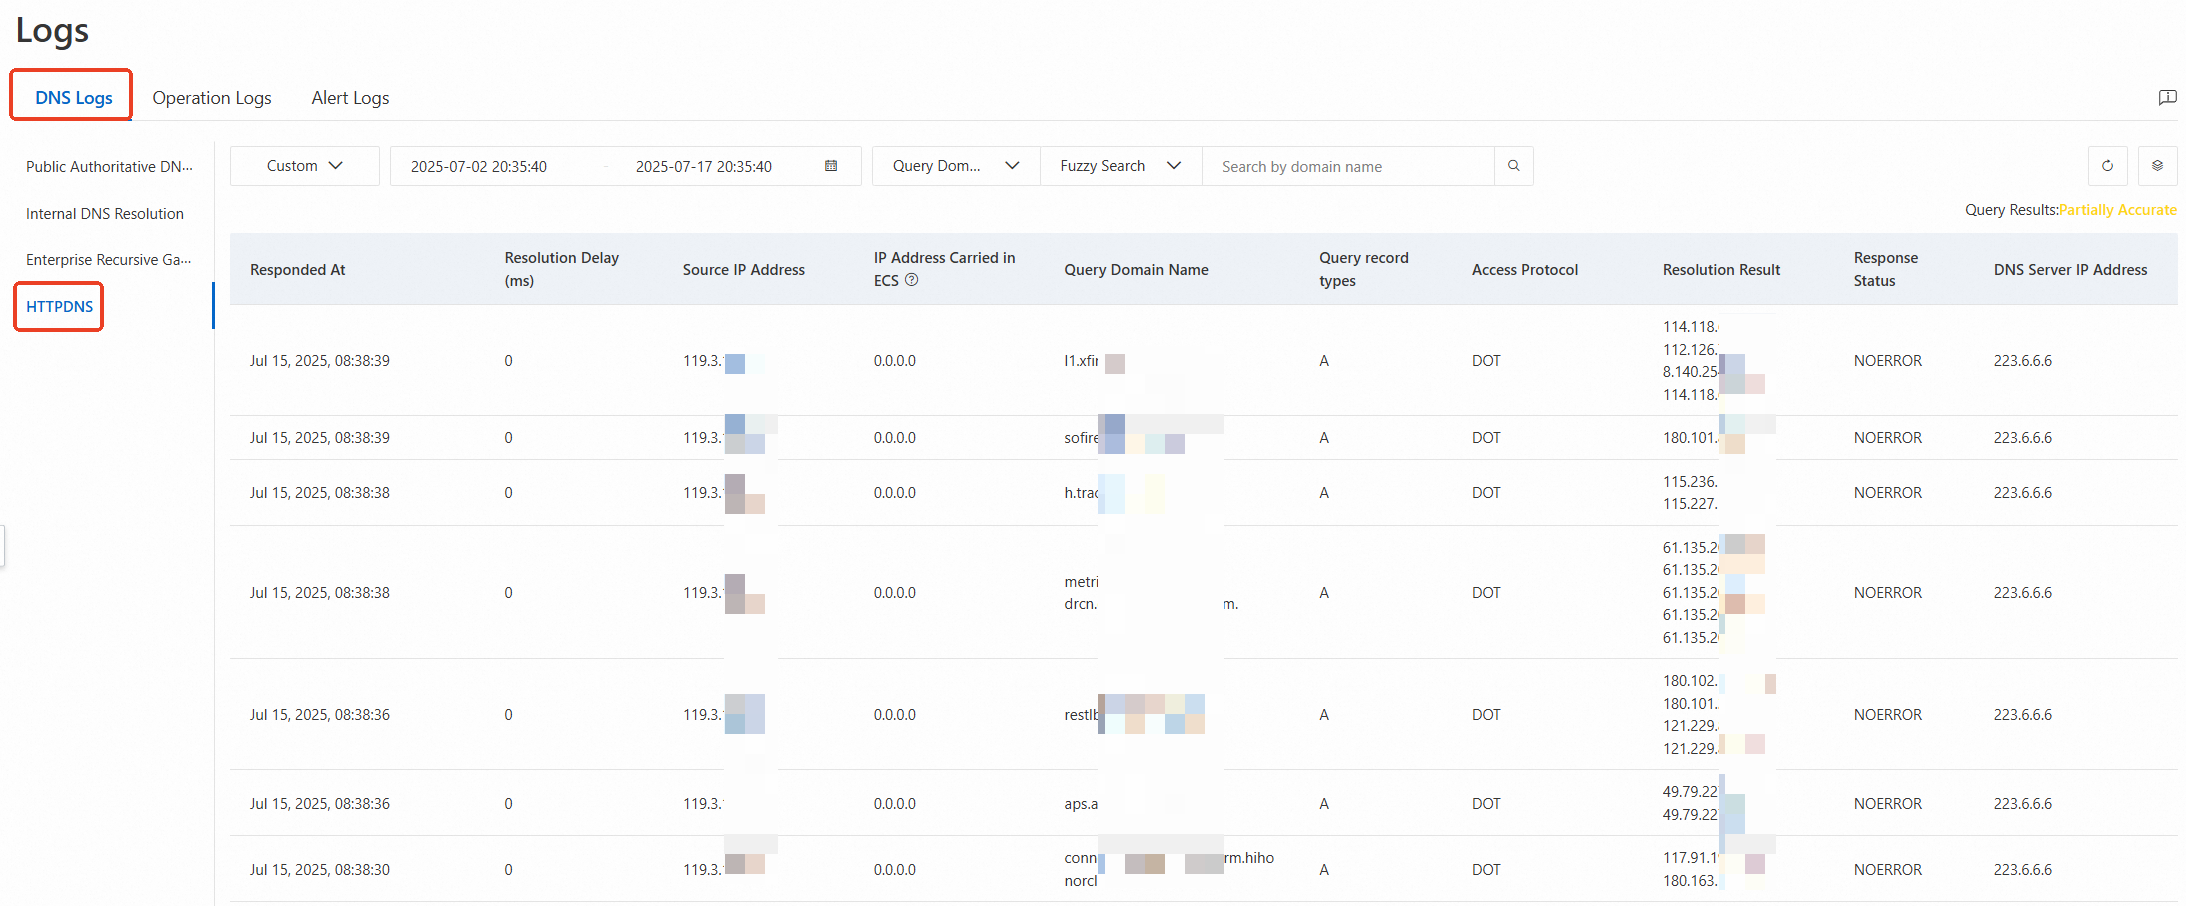Click source IP 119.3. in h.trac row
The width and height of the screenshot is (2186, 906).
click(703, 493)
